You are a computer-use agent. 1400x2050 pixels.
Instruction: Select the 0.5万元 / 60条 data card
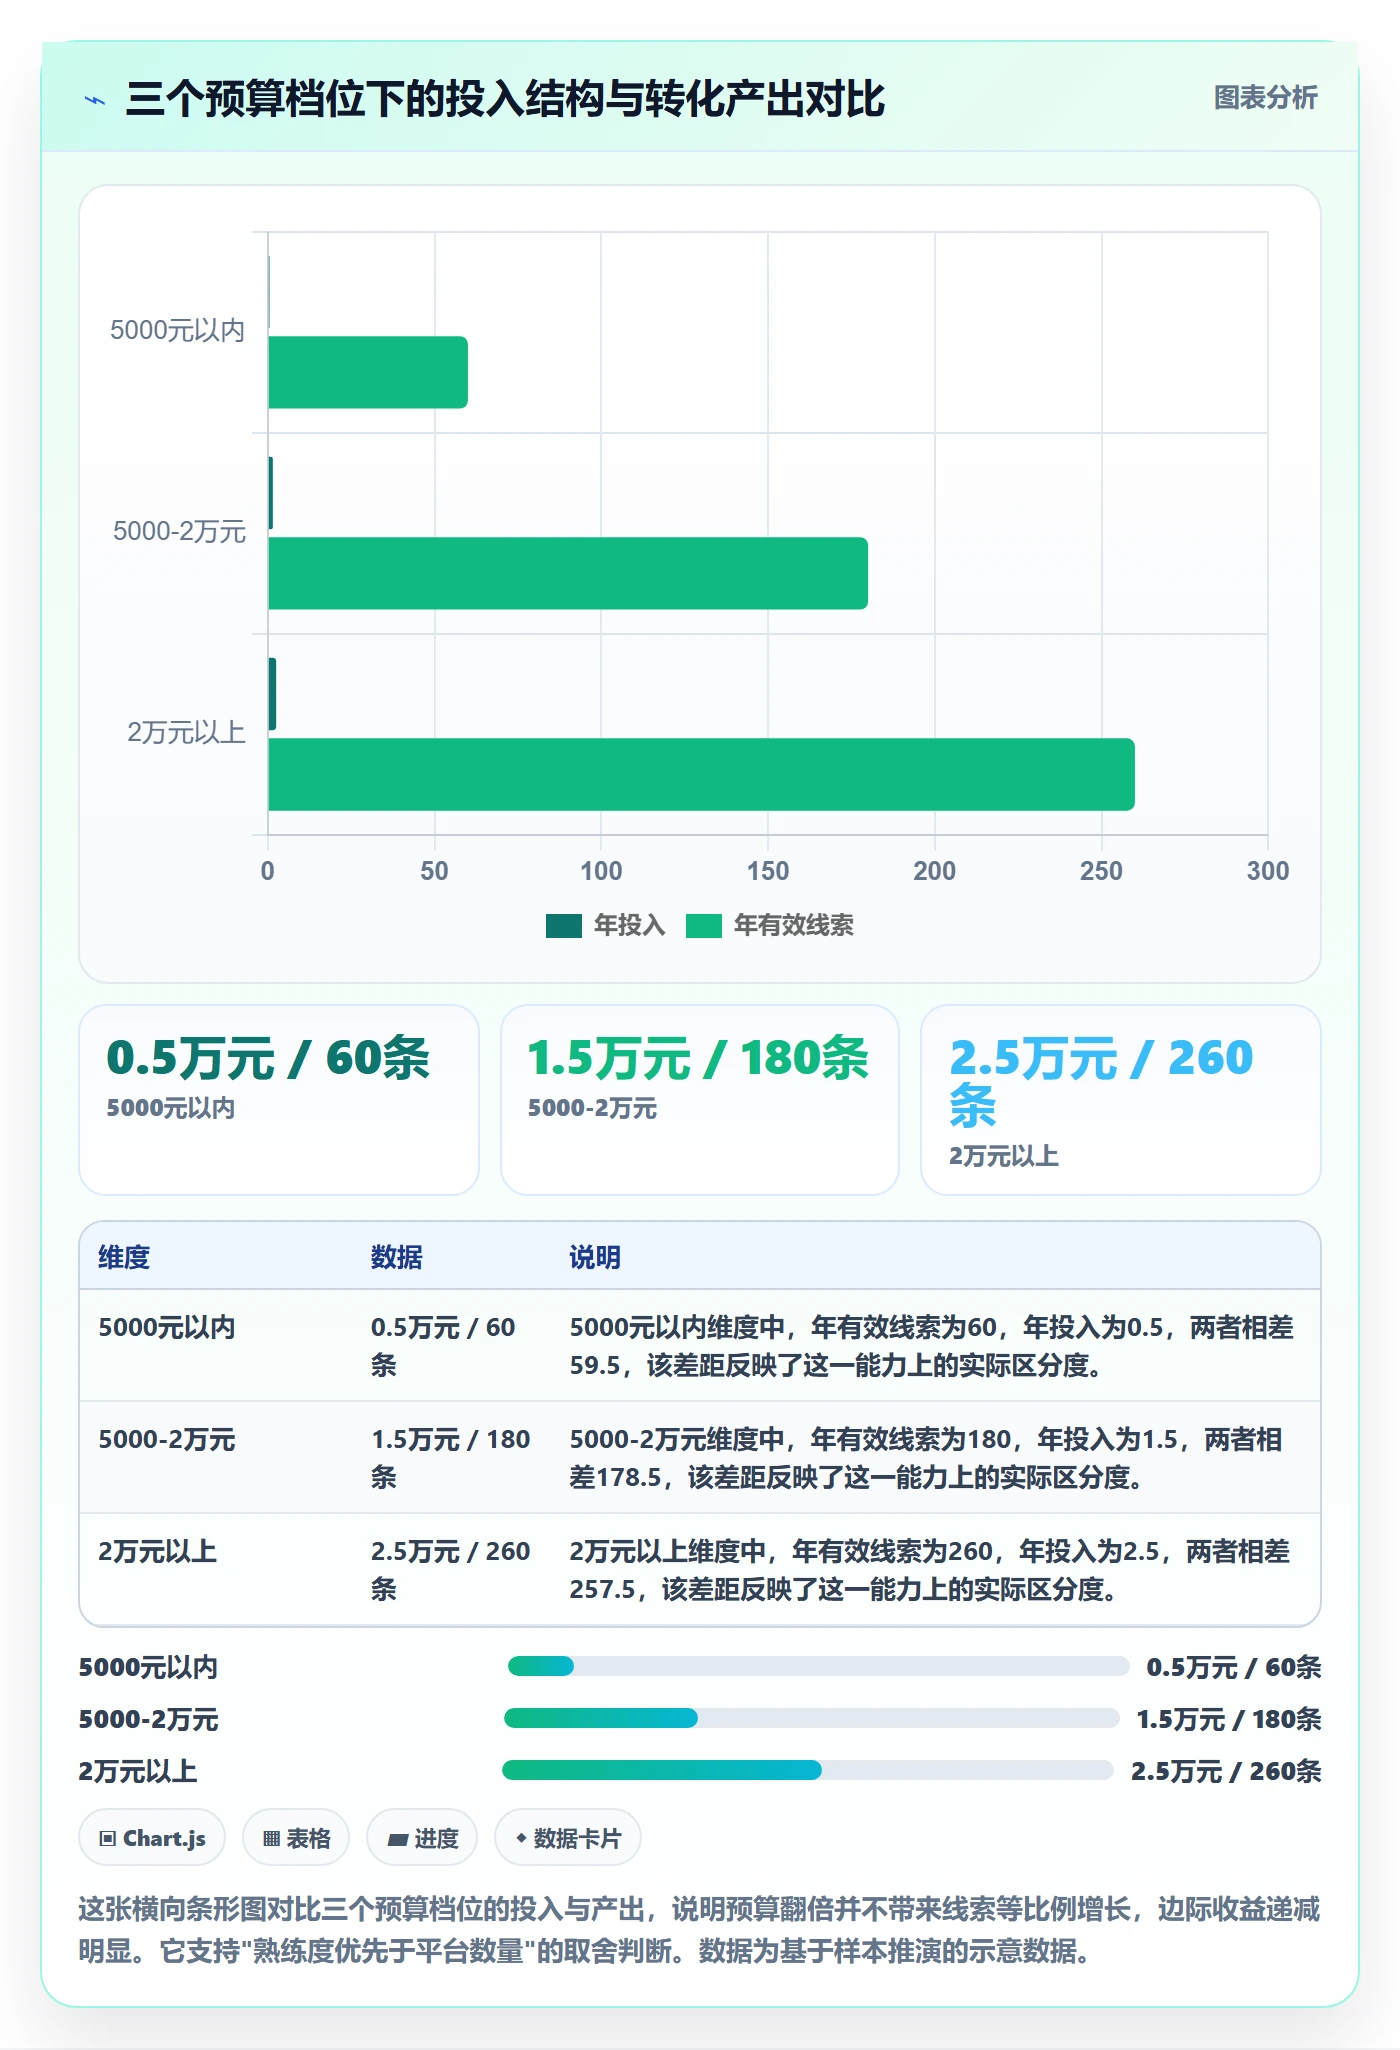click(x=279, y=1100)
